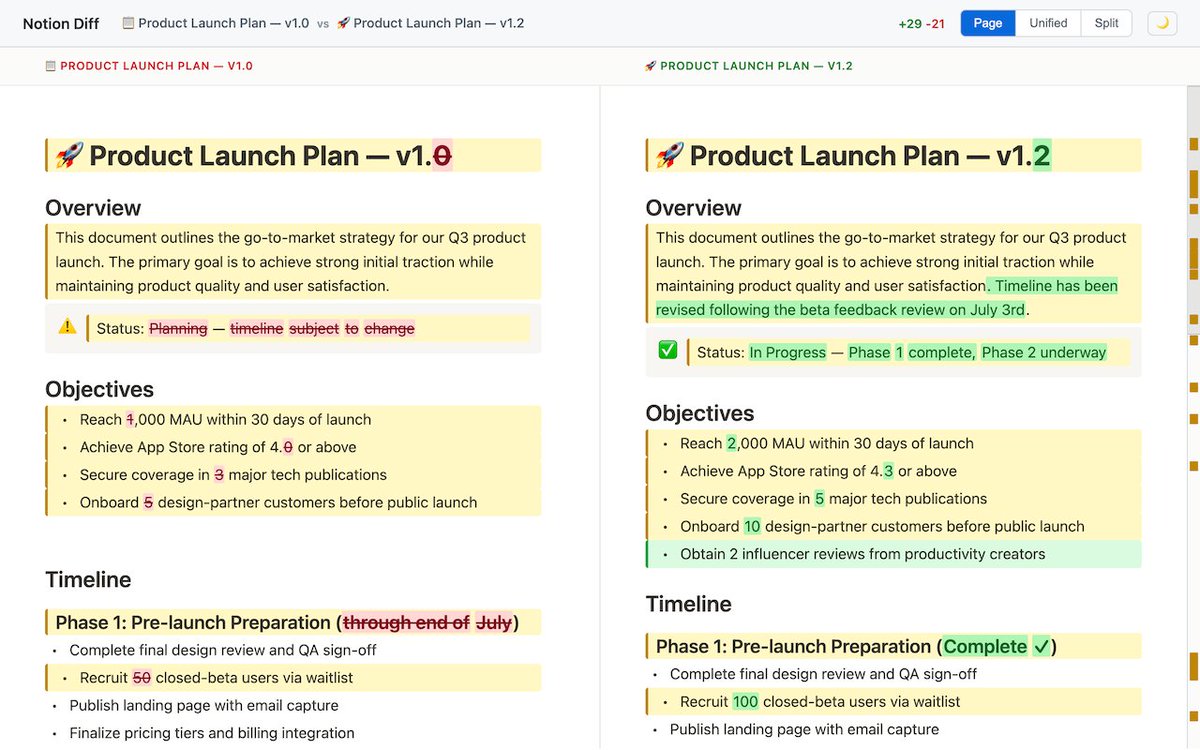The image size is (1200, 750).
Task: Click the Objectives heading in the left pane
Action: click(100, 390)
